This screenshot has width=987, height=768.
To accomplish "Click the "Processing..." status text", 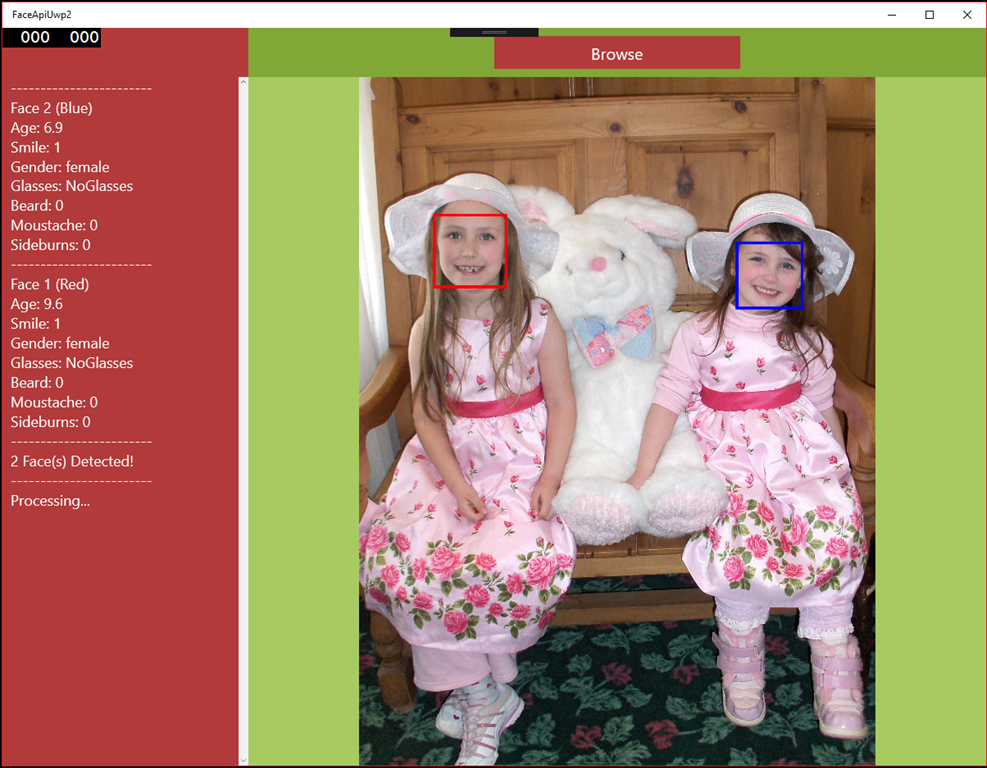I will pyautogui.click(x=50, y=501).
